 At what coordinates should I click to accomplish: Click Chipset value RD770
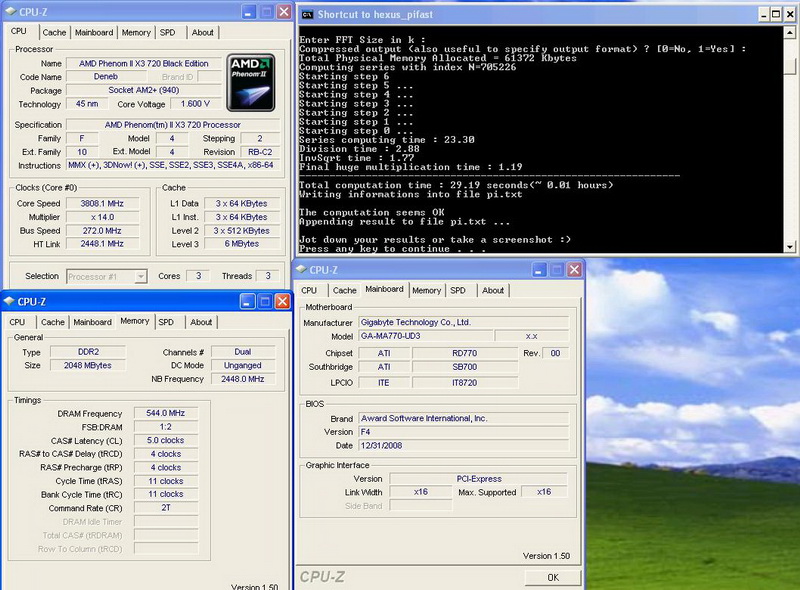(x=465, y=353)
